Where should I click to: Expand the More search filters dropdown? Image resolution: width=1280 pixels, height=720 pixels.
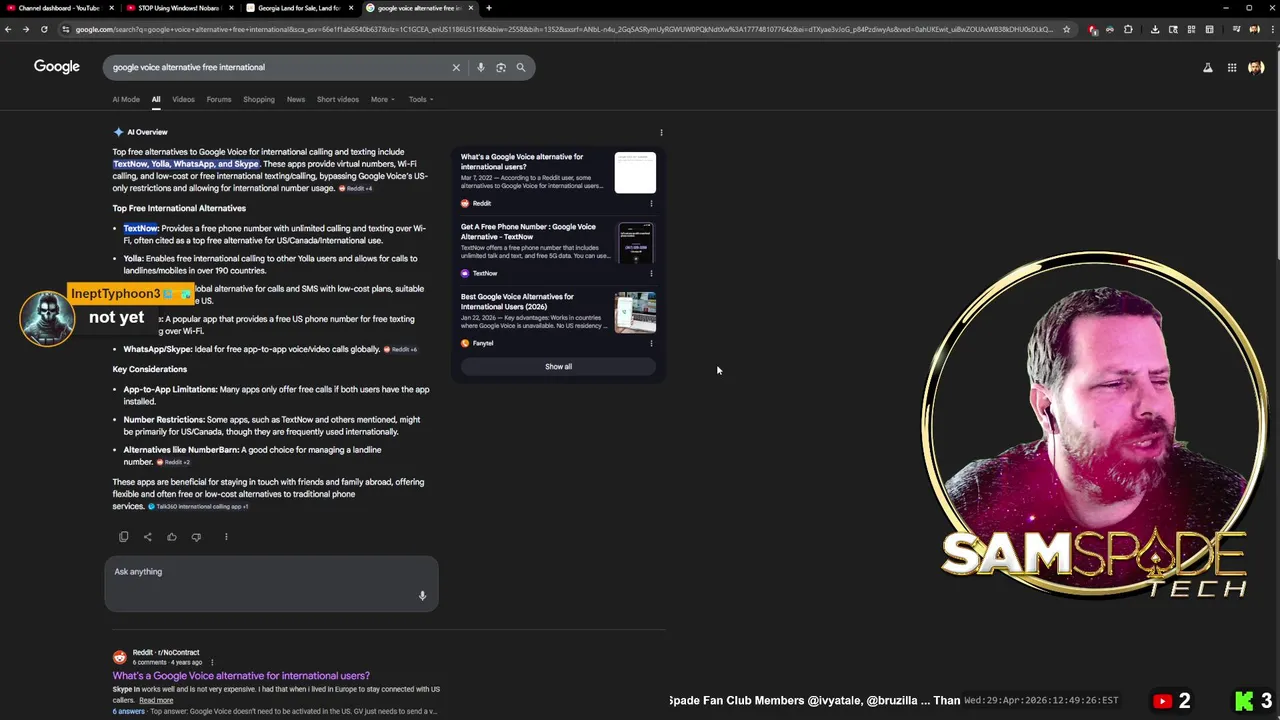(x=383, y=99)
